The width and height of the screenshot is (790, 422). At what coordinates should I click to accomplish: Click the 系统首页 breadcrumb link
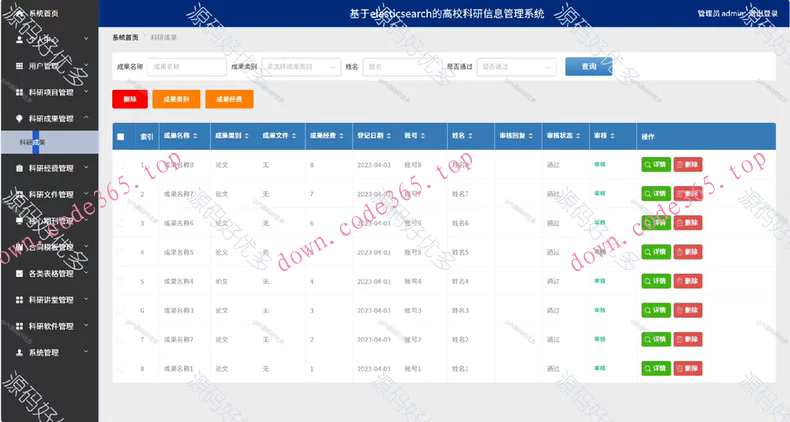(125, 38)
